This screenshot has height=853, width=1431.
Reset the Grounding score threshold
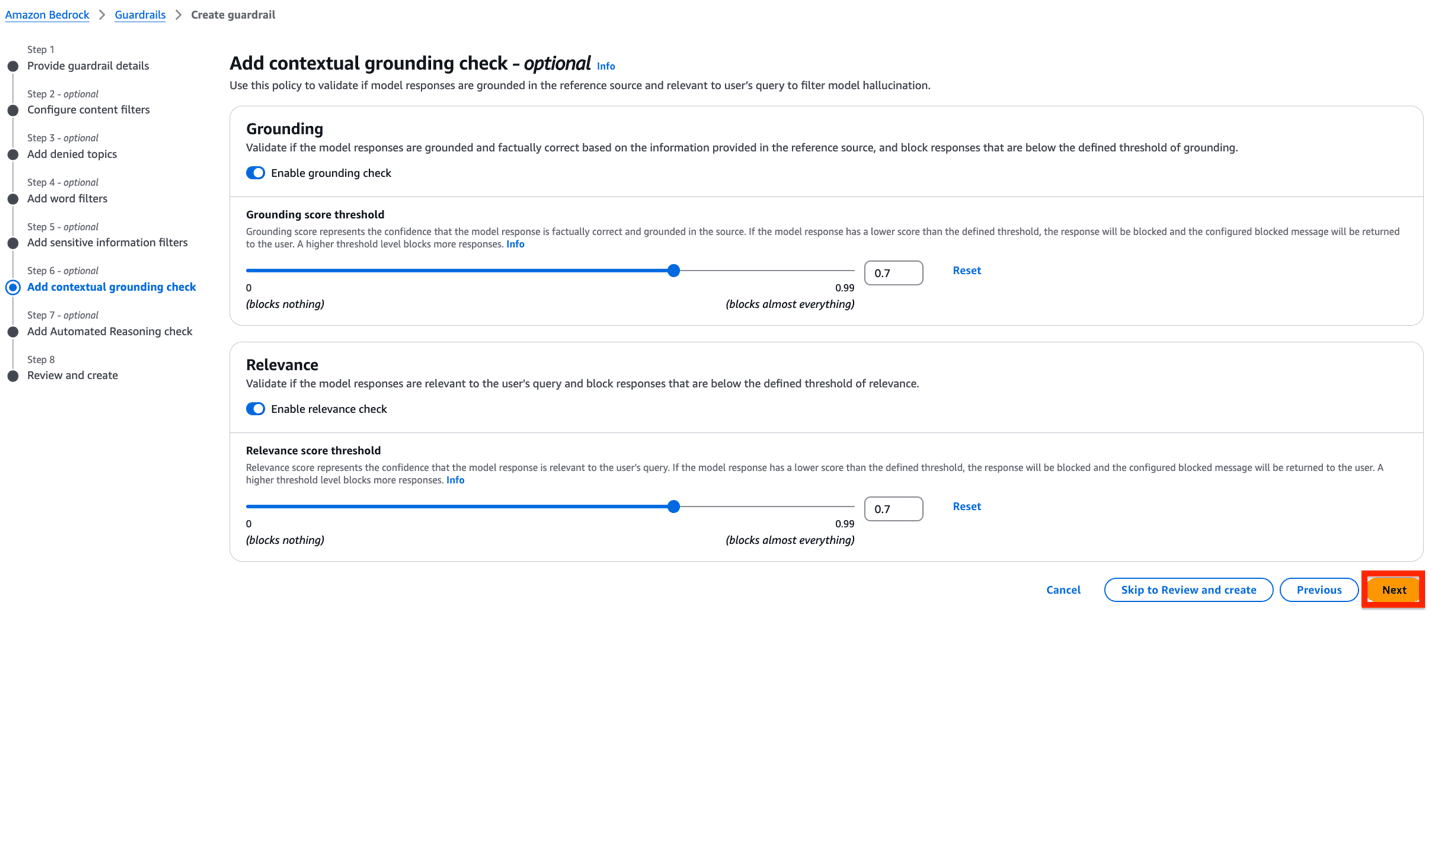(x=966, y=270)
